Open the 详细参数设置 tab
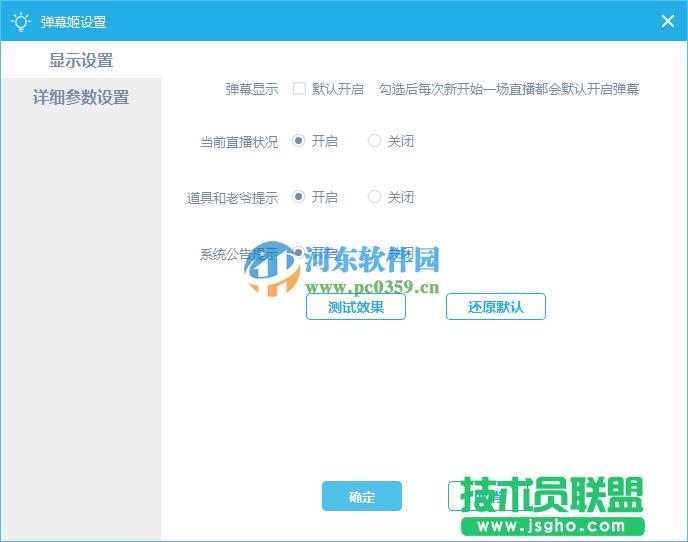Screen dimensions: 688x542 [81, 98]
